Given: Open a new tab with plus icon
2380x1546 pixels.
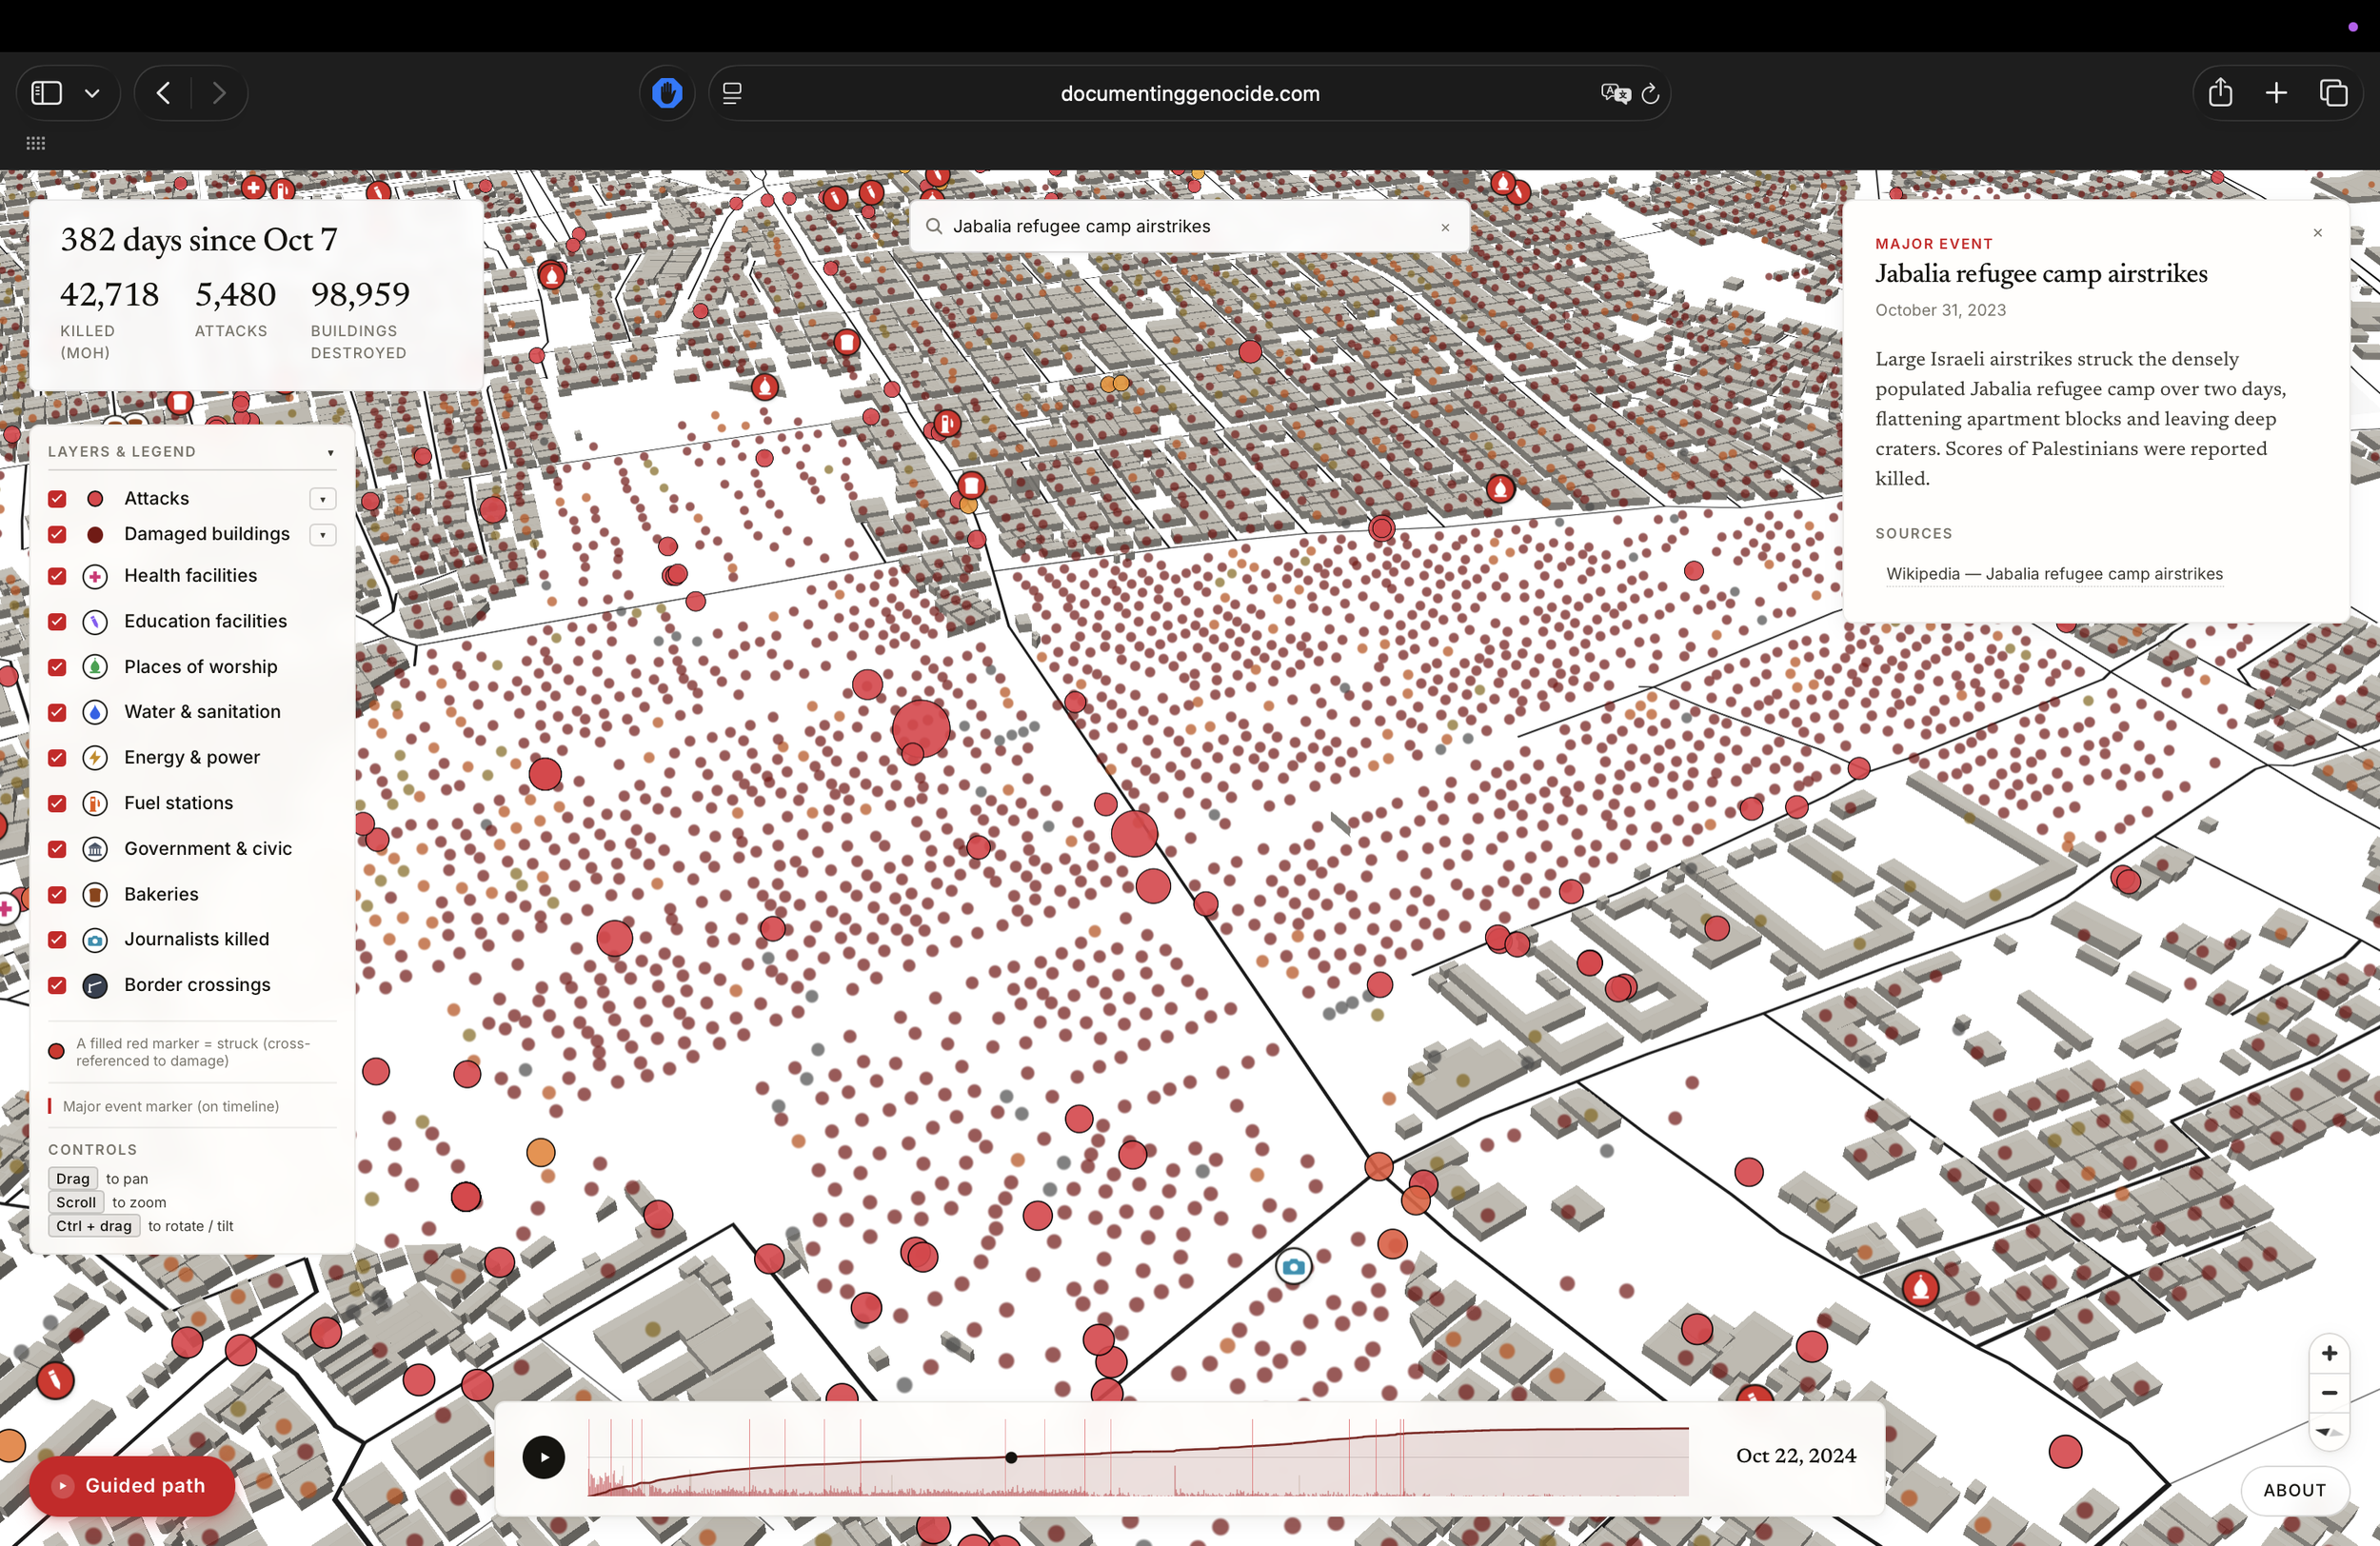Looking at the screenshot, I should [2276, 93].
